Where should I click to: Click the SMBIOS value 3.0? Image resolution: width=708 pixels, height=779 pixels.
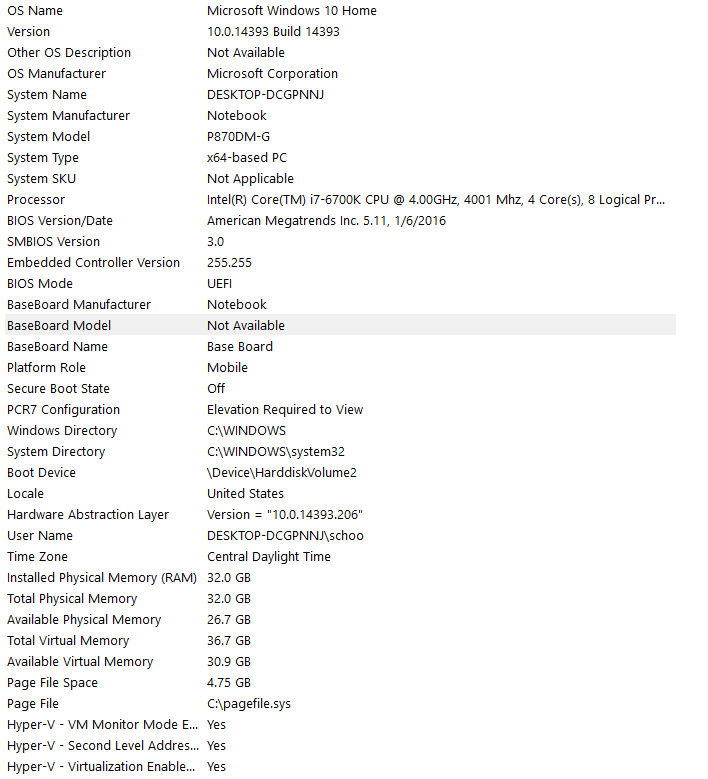pos(216,241)
